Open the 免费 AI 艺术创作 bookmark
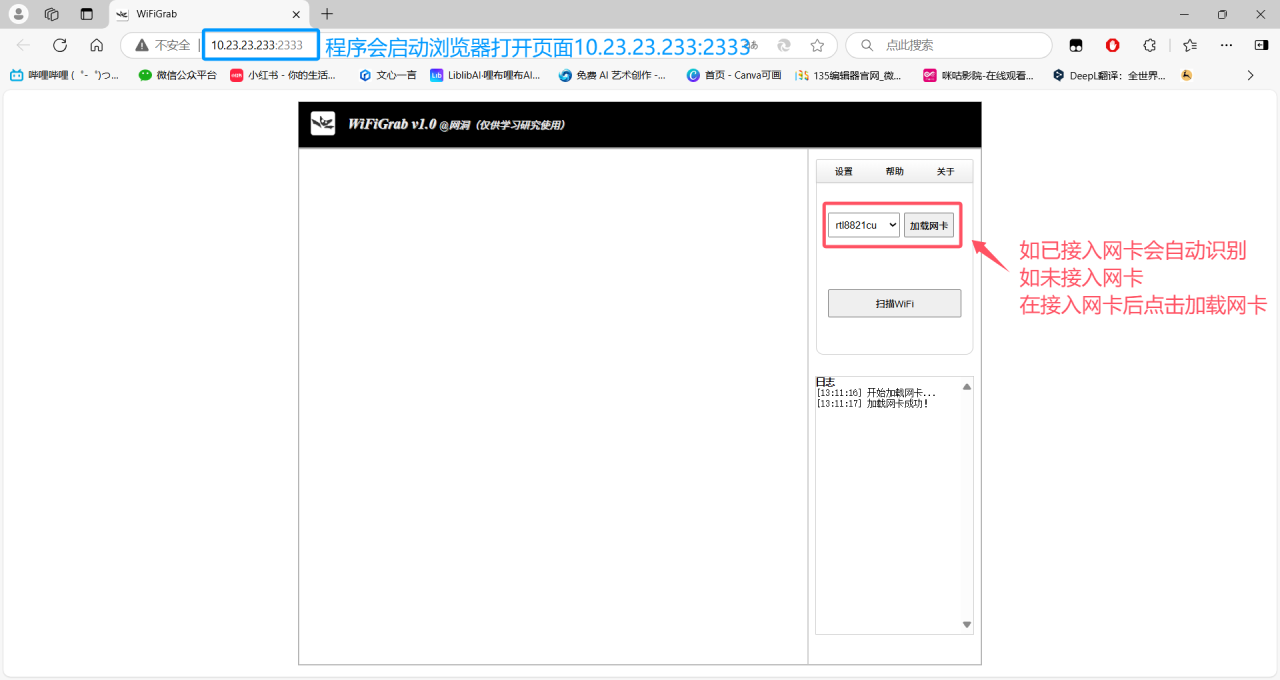The height and width of the screenshot is (680, 1280). (x=612, y=75)
